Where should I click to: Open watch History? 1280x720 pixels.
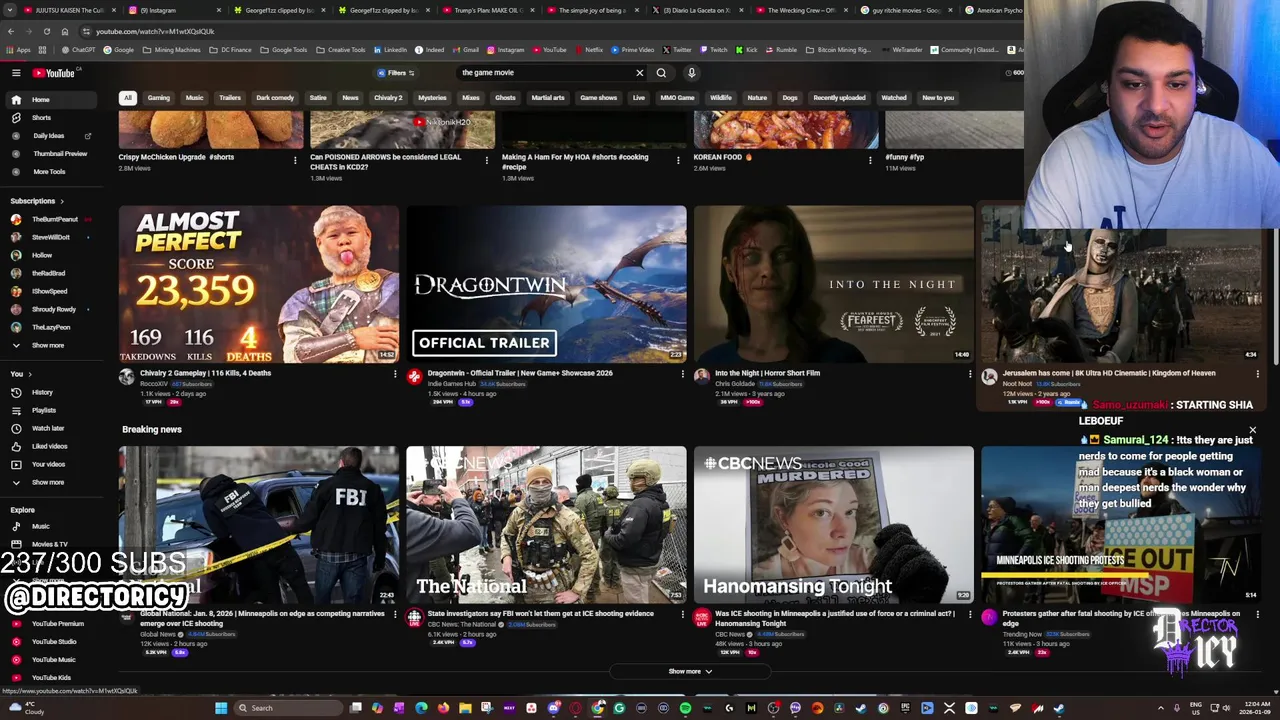pyautogui.click(x=41, y=392)
